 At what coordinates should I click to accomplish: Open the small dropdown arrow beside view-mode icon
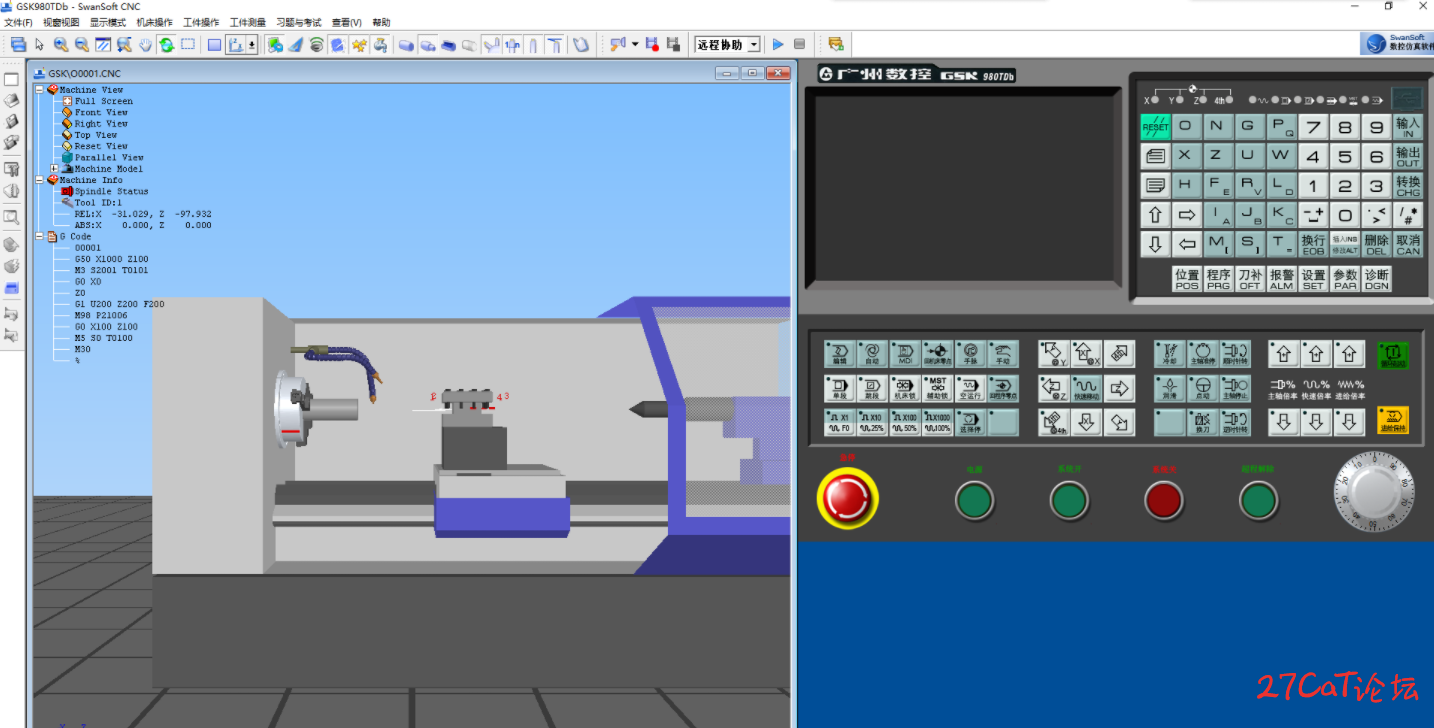tap(252, 44)
